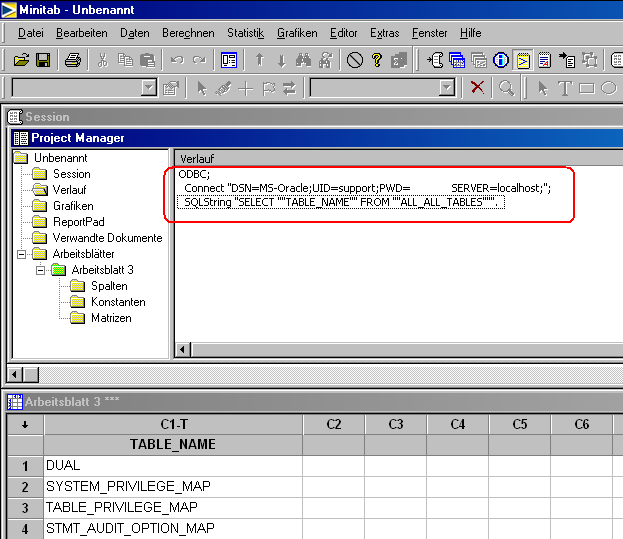Select the Rectangle drawing tool
The width and height of the screenshot is (623, 539).
point(587,88)
